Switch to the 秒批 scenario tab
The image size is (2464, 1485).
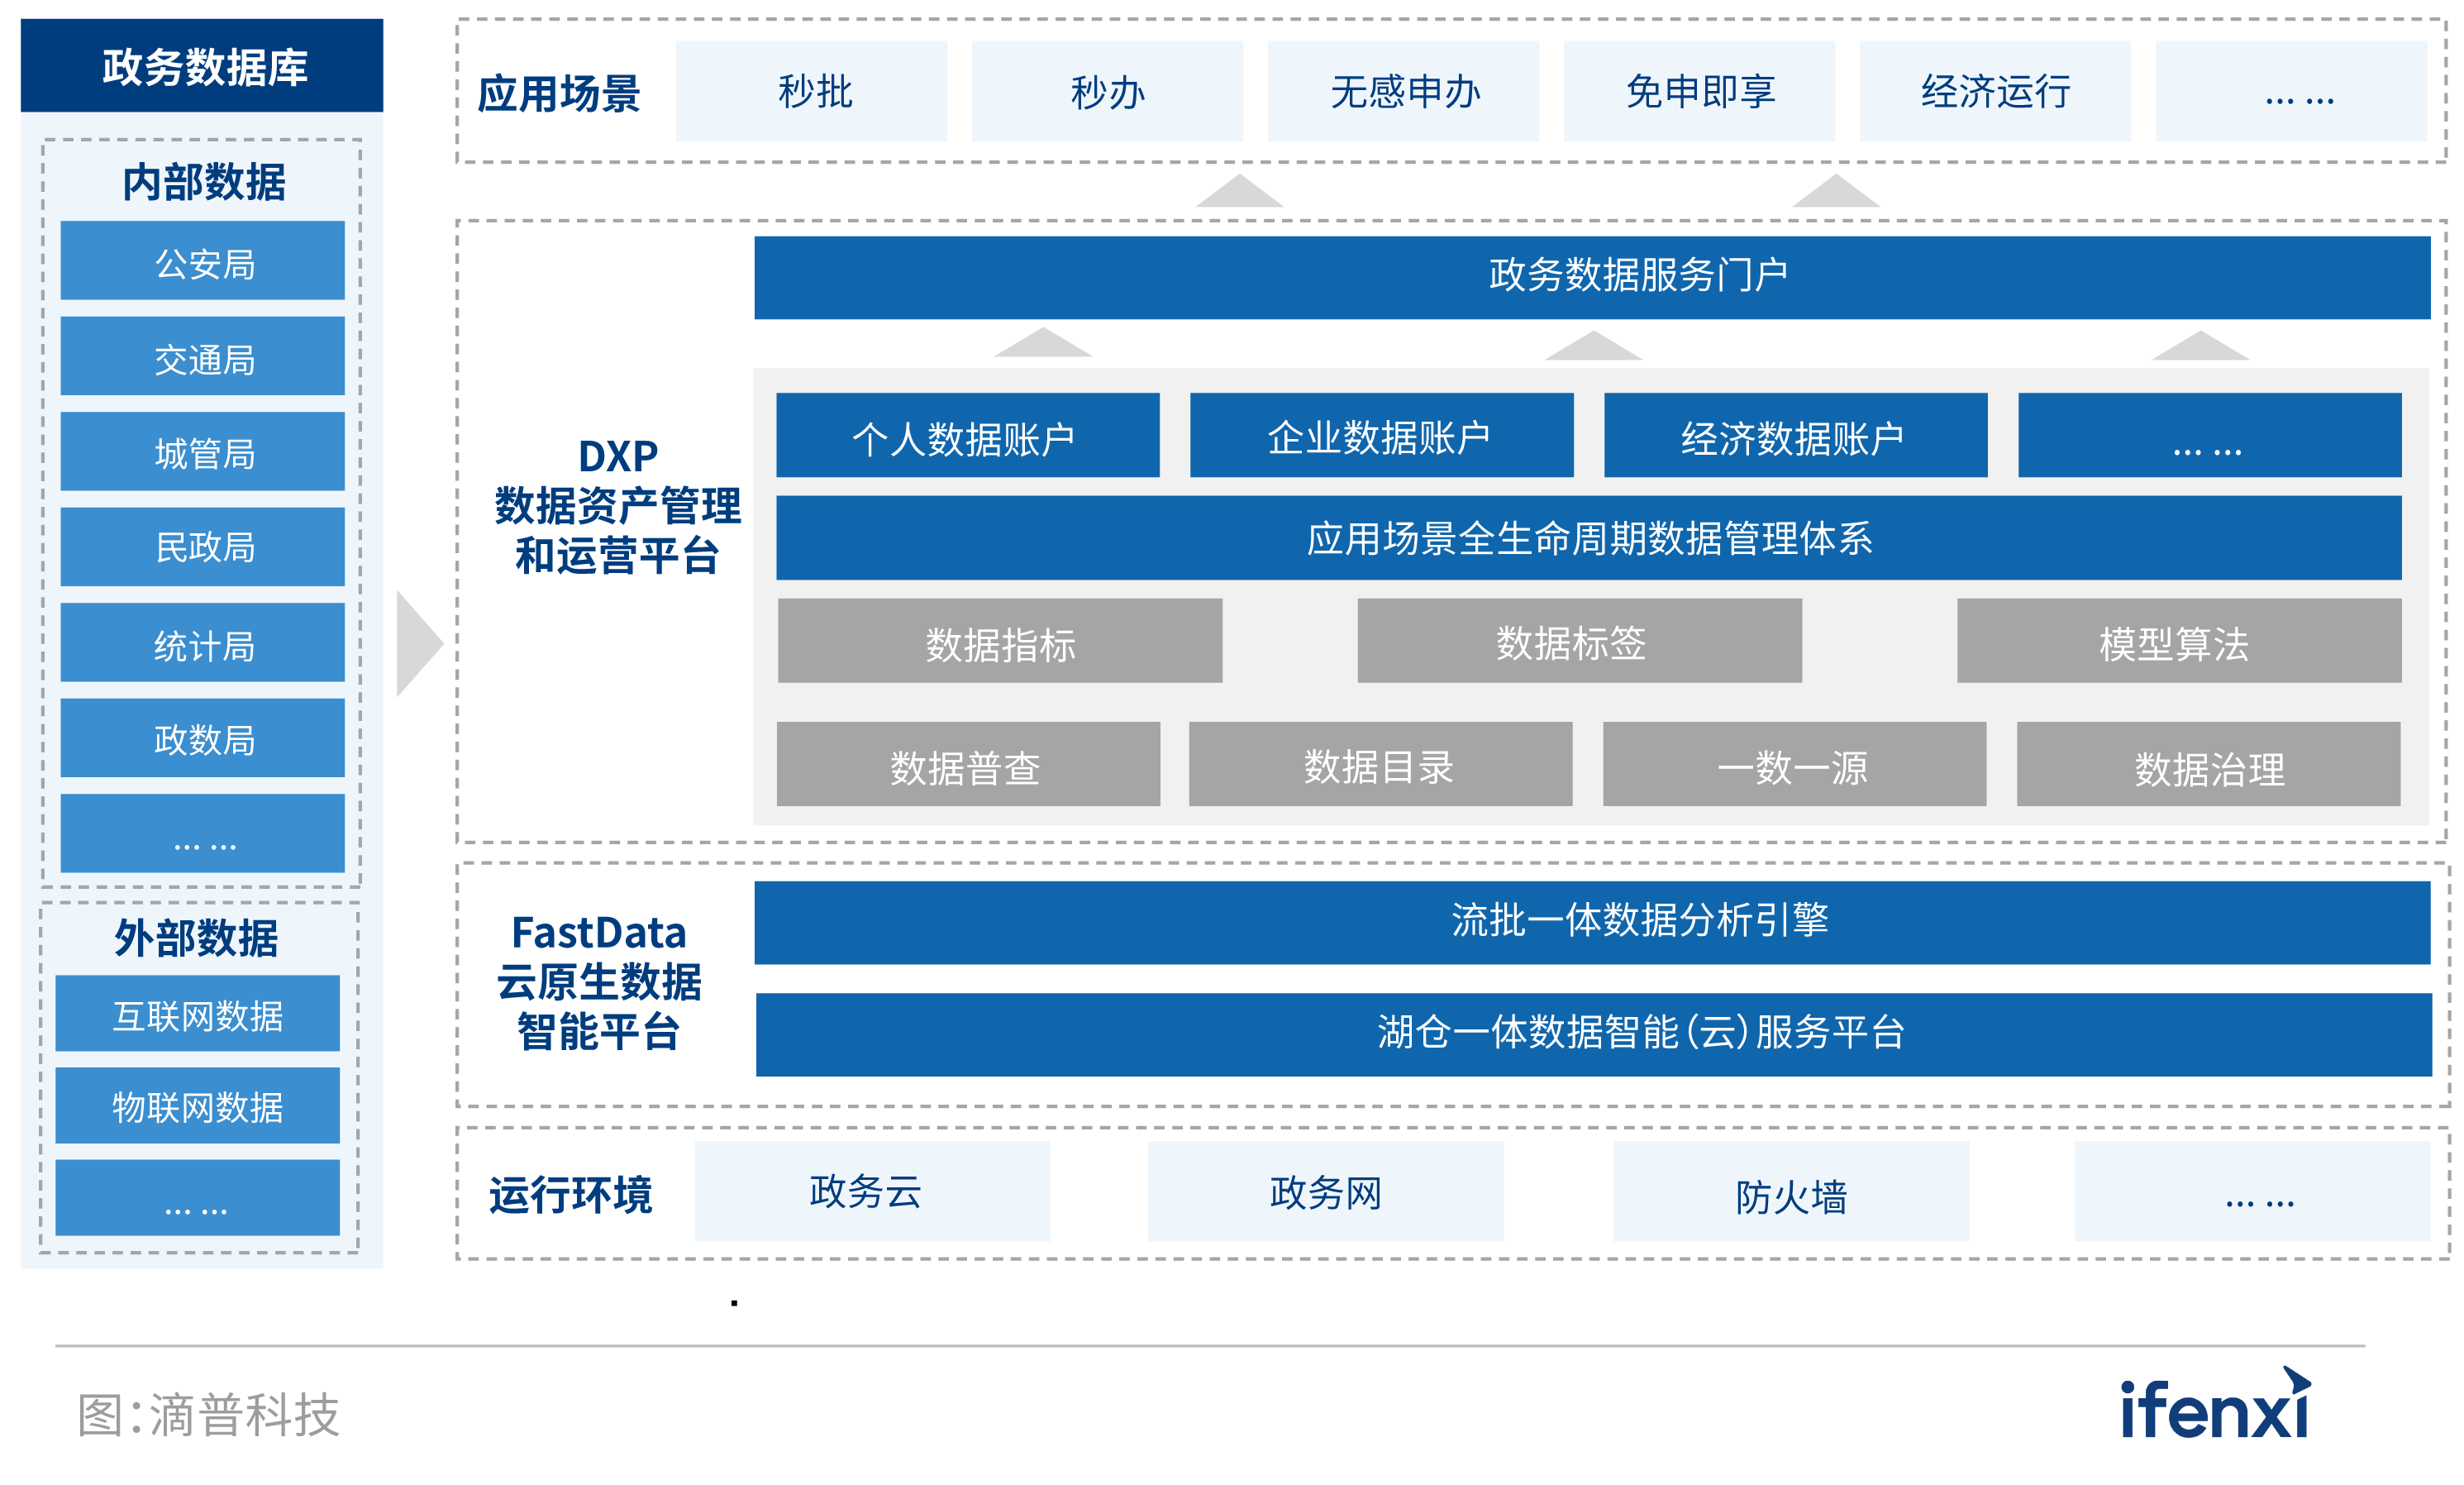pos(811,91)
